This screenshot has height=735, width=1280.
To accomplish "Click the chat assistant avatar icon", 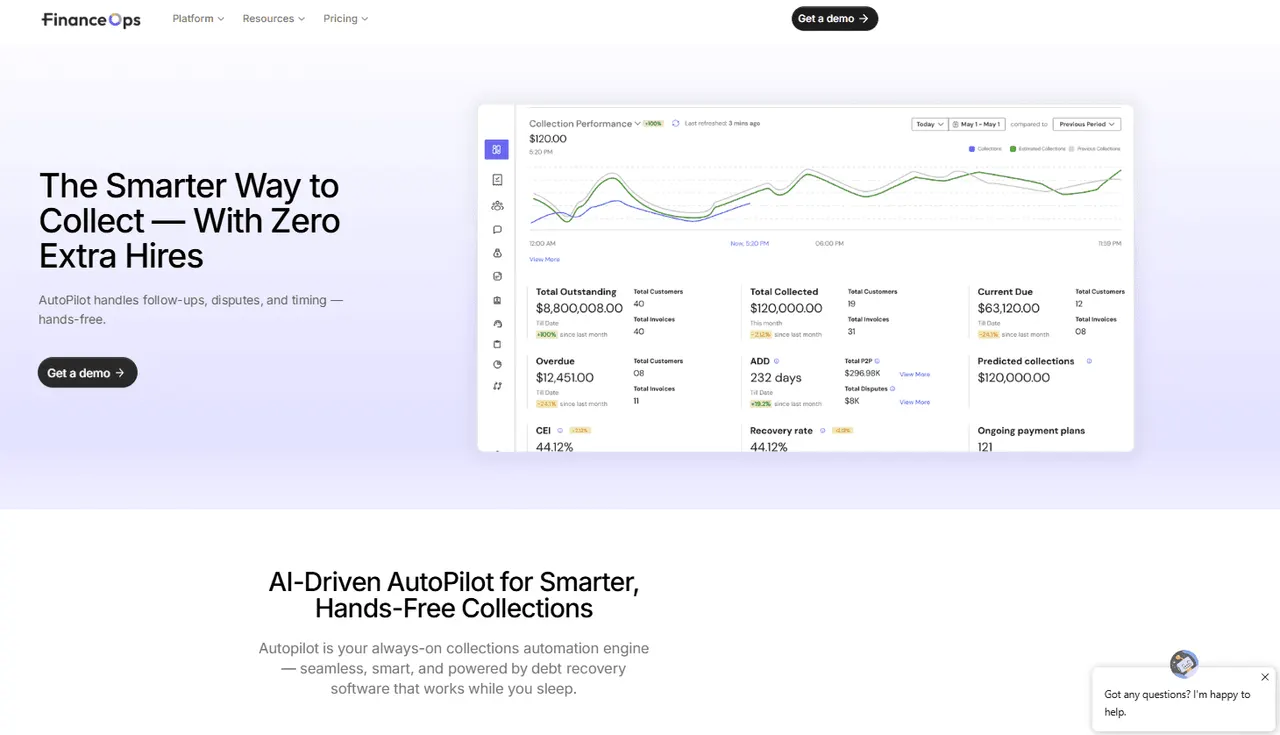I will tap(1184, 663).
